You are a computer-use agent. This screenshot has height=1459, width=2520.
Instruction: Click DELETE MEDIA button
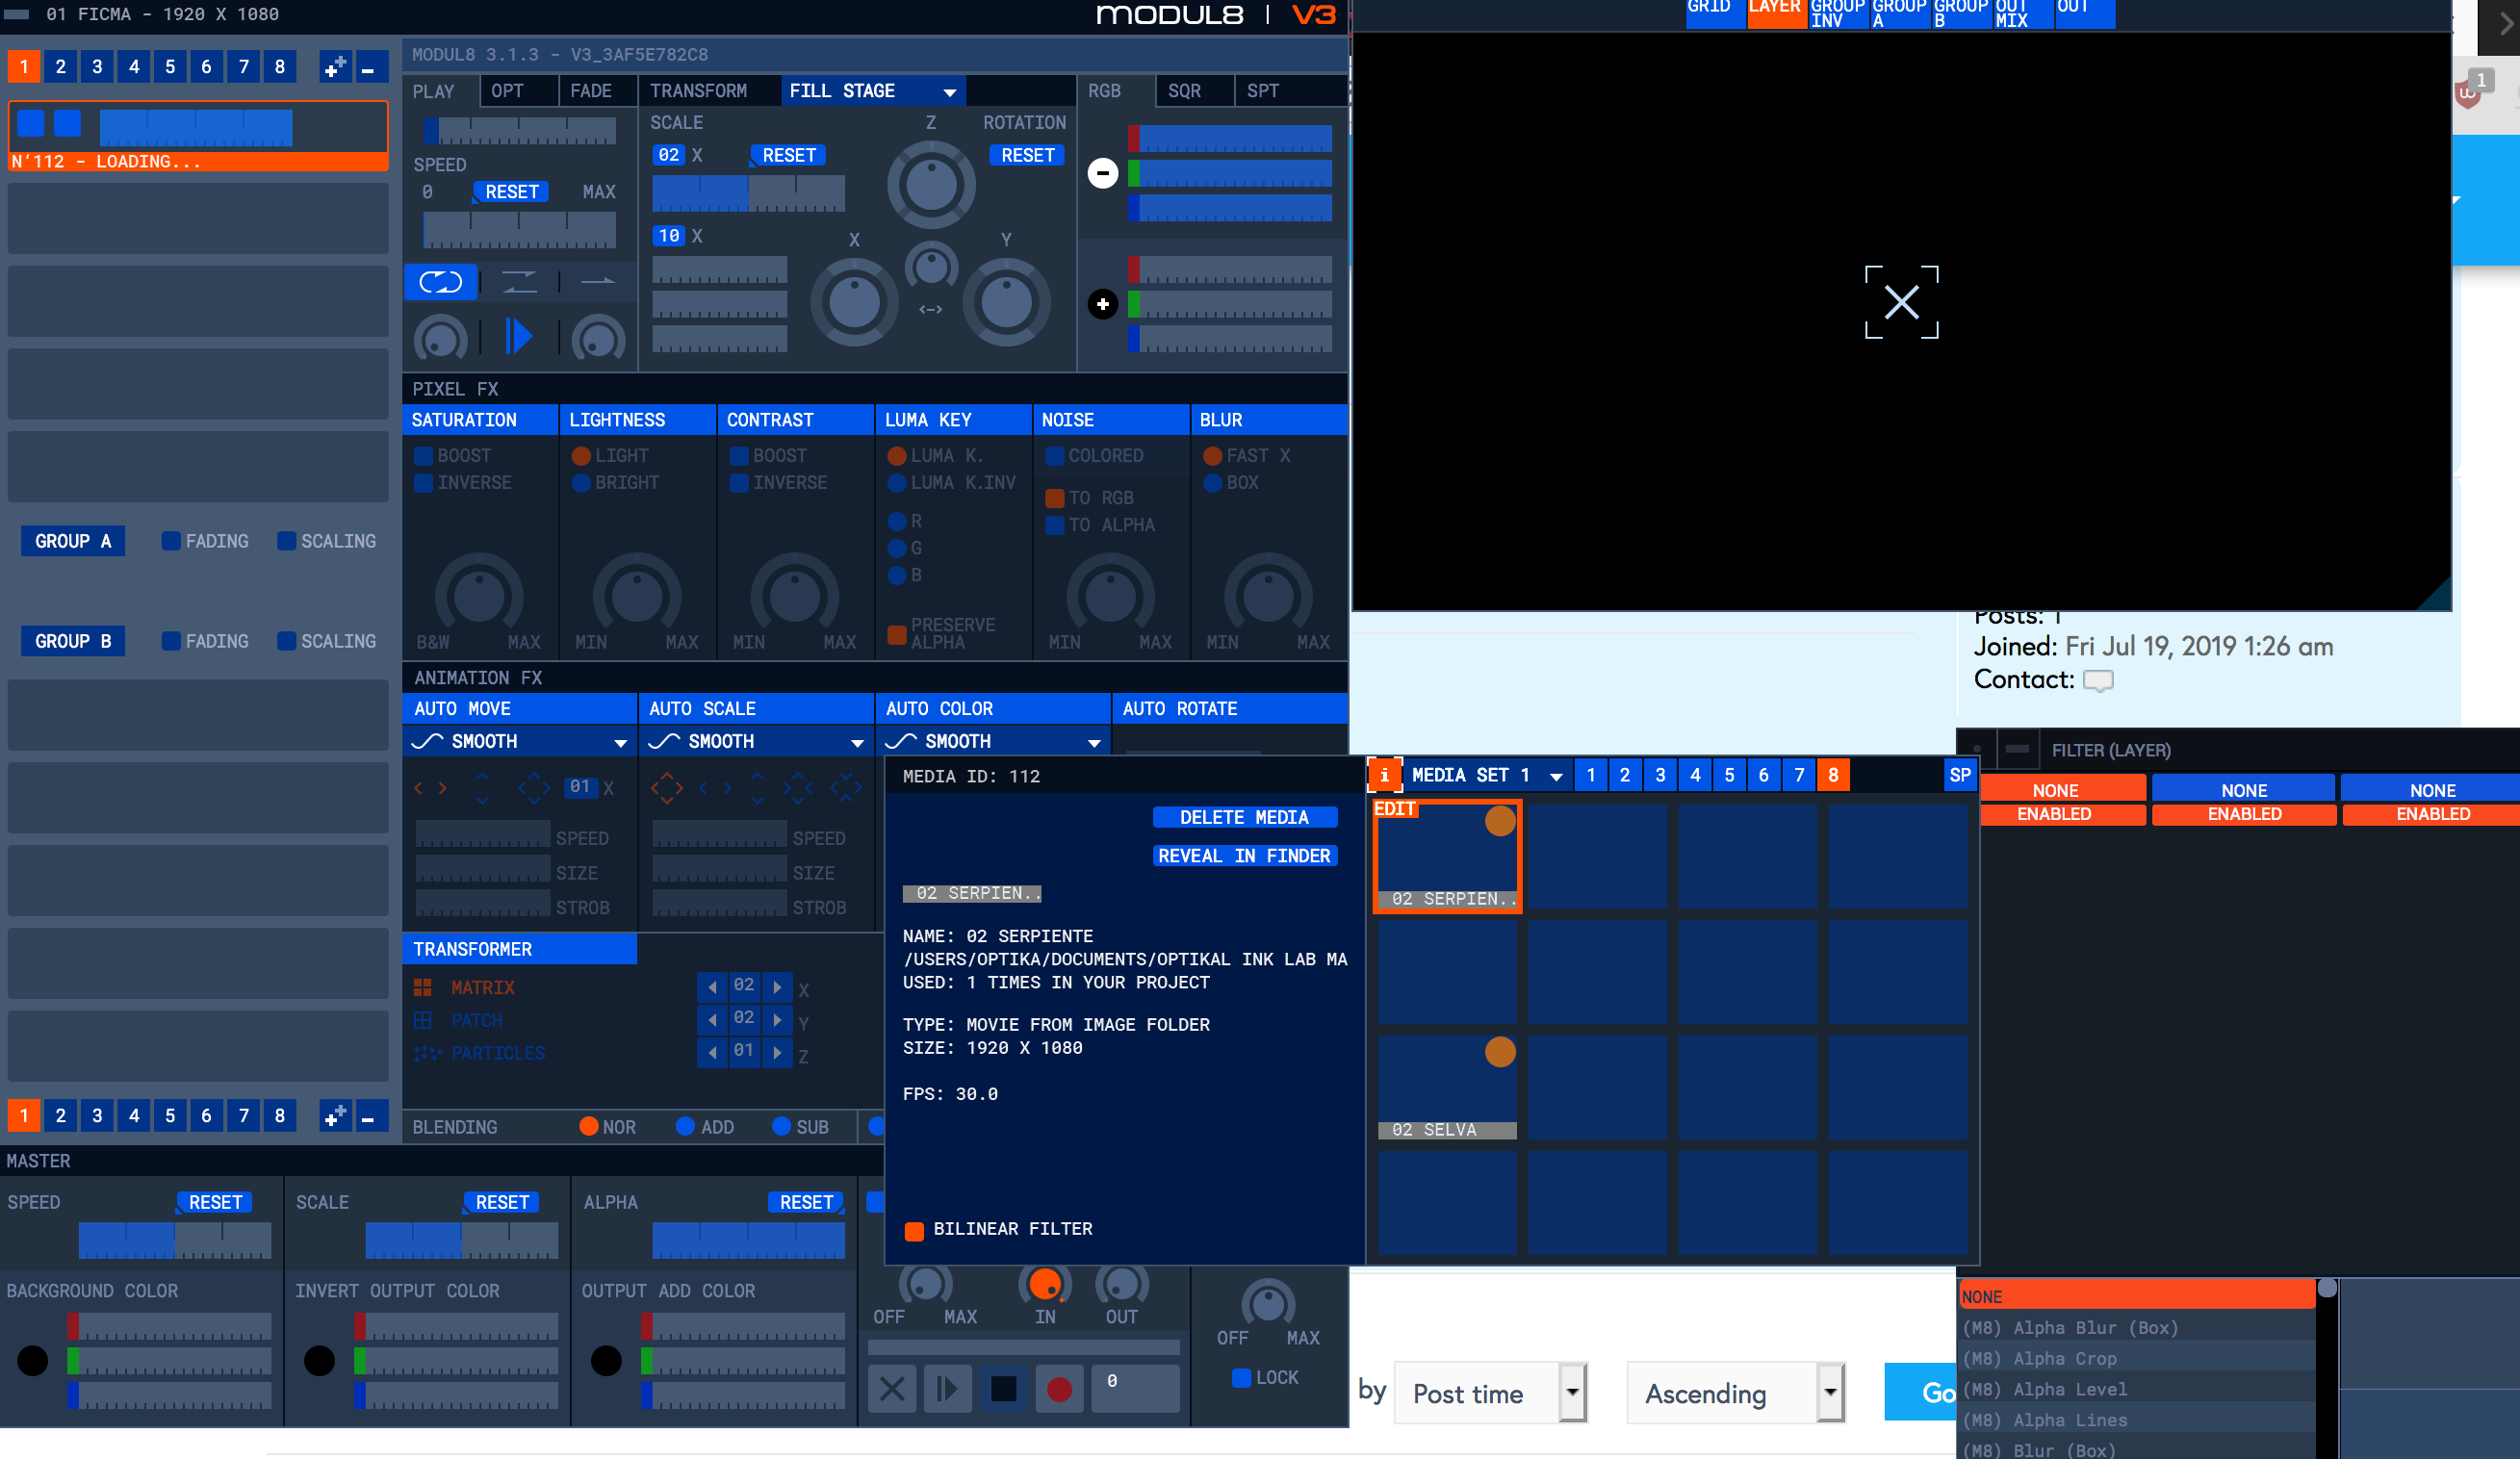tap(1244, 817)
